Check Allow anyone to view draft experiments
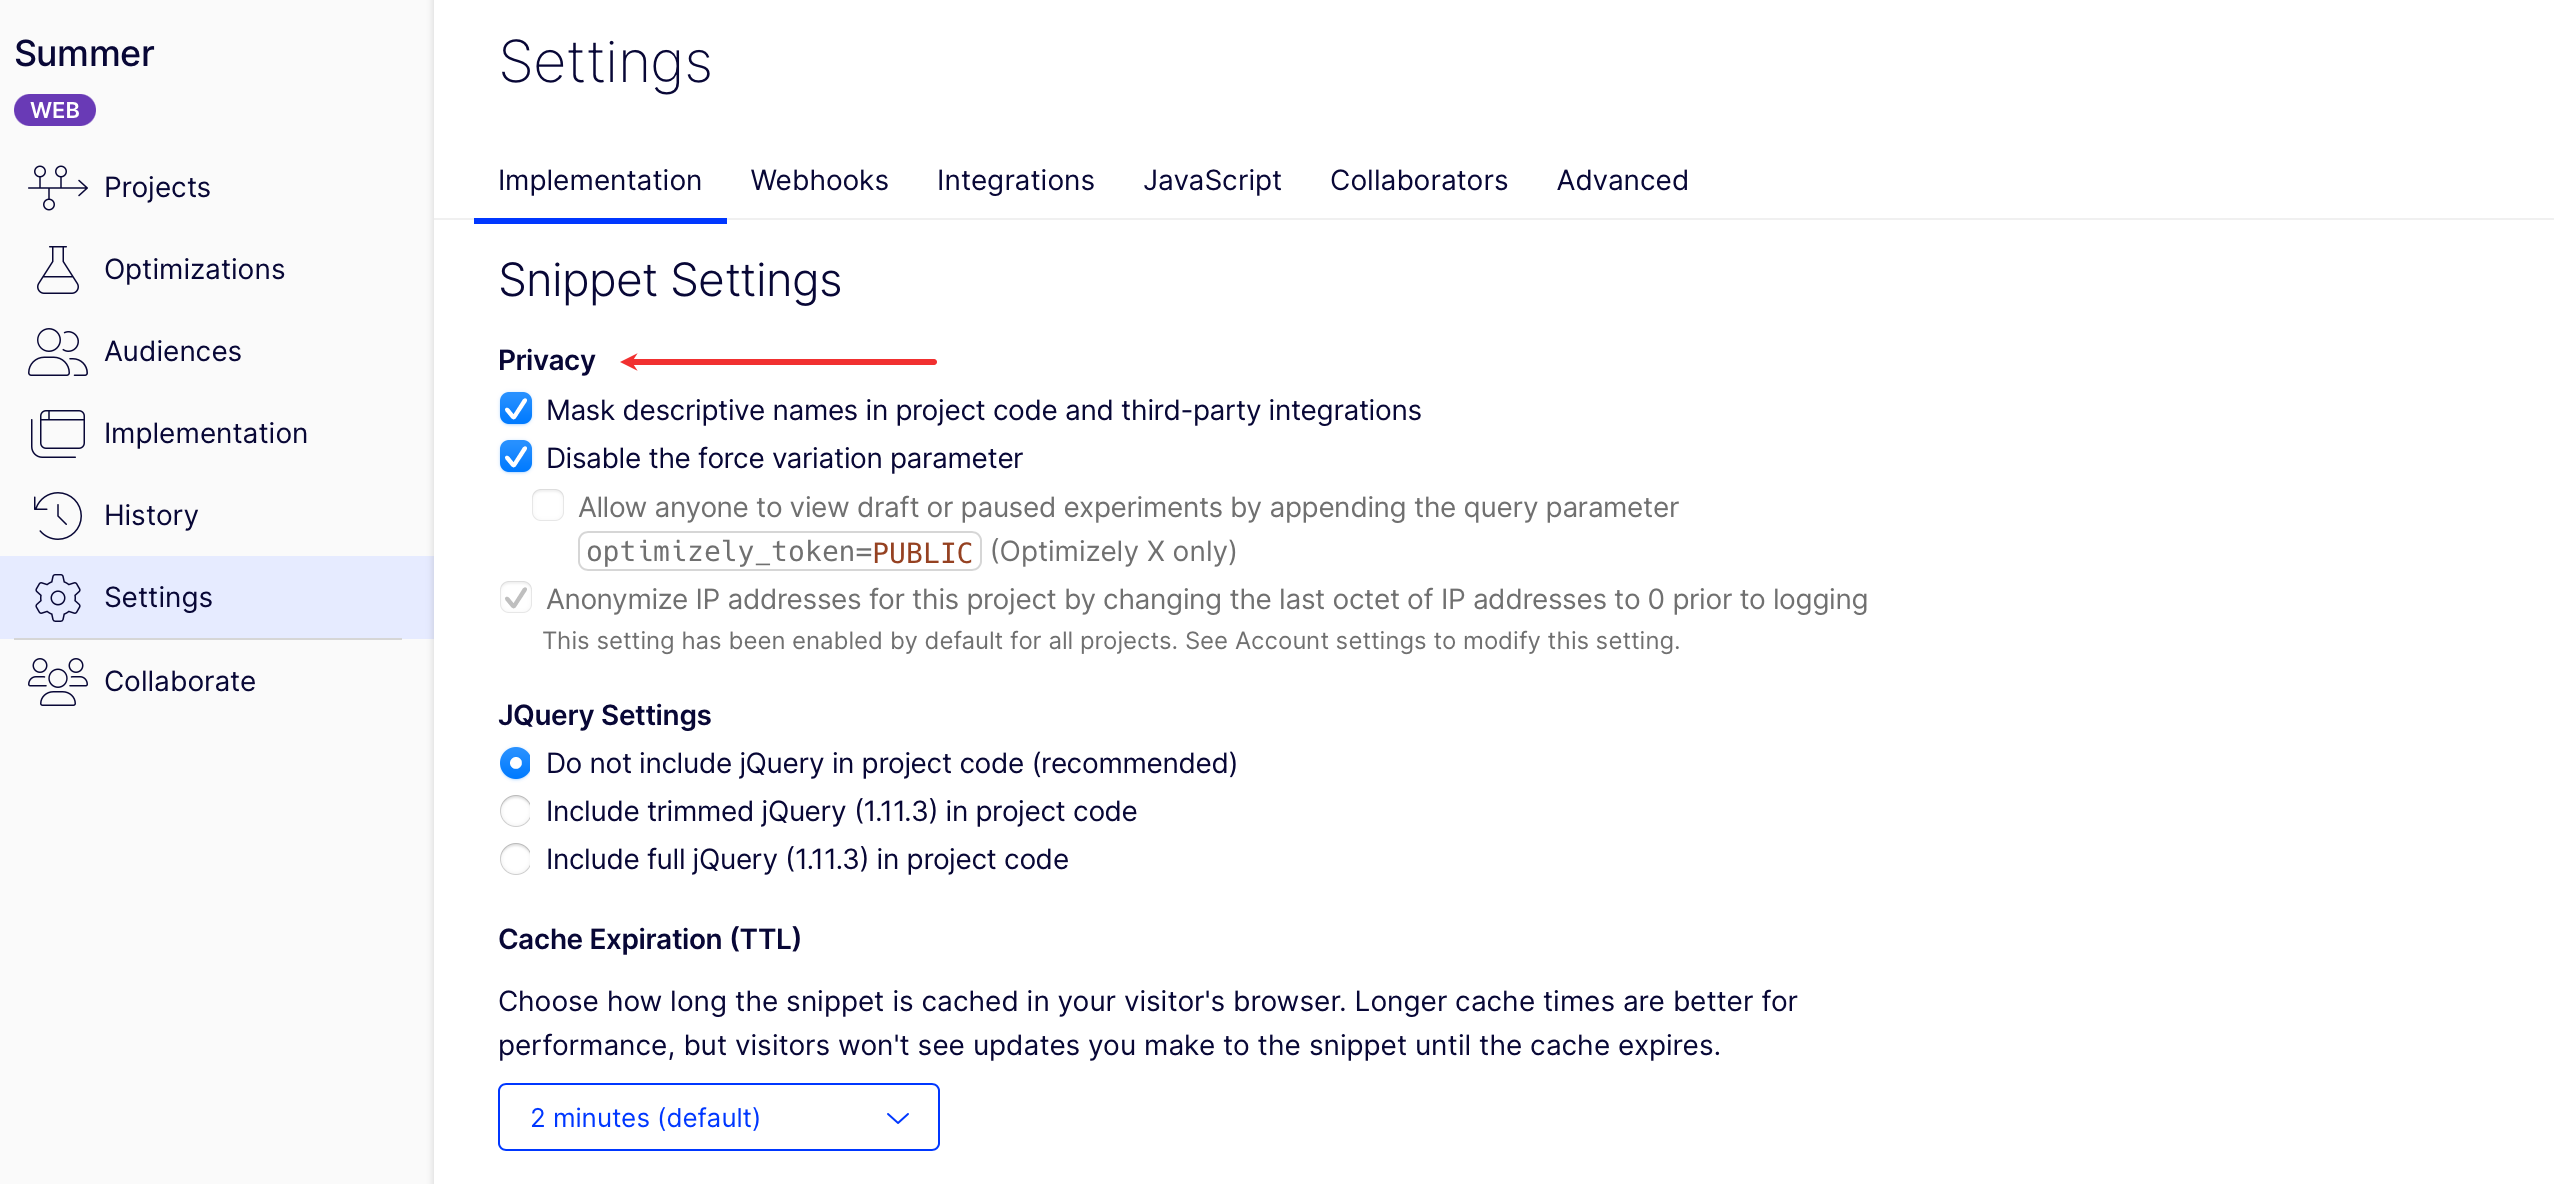Screen dimensions: 2554x1184 click(x=548, y=506)
